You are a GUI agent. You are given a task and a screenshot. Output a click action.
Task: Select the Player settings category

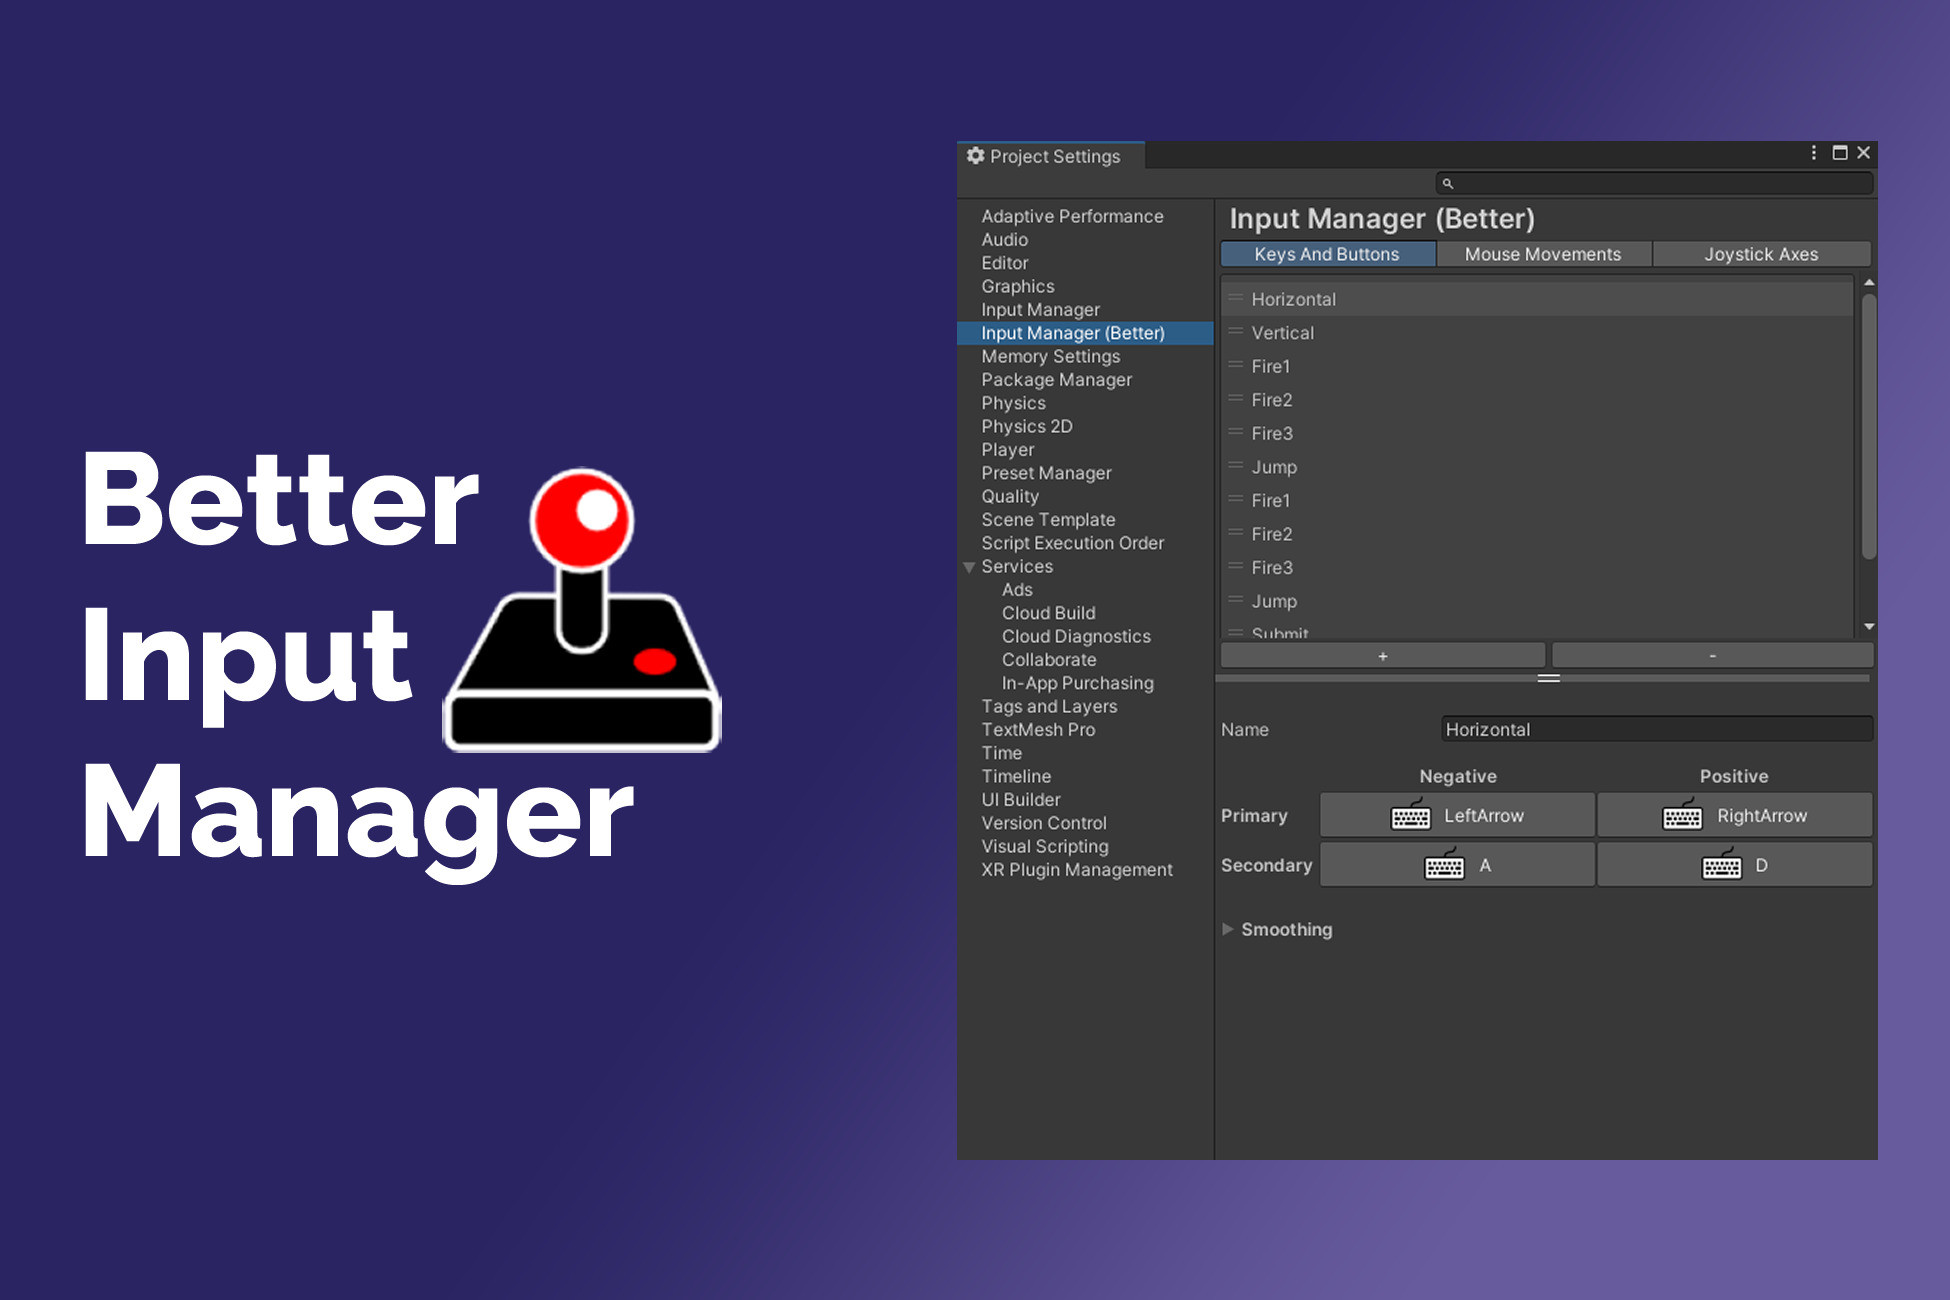[x=1007, y=450]
